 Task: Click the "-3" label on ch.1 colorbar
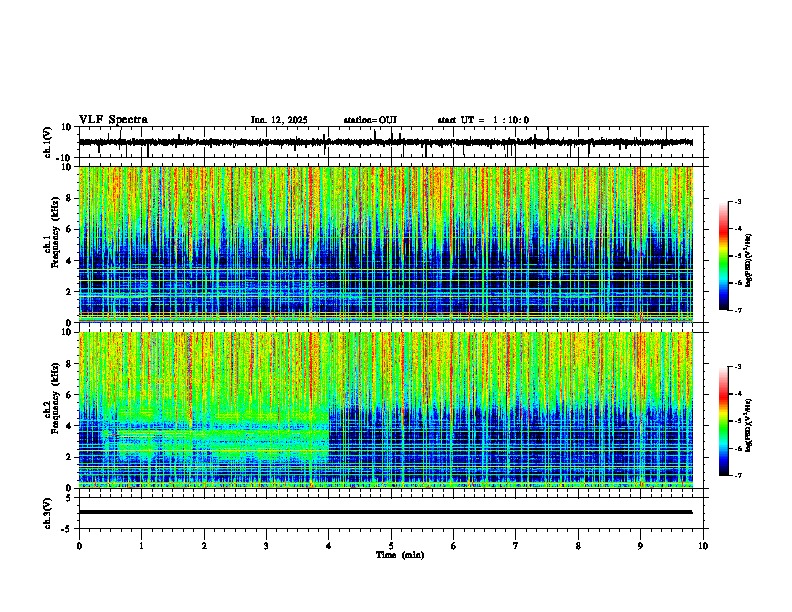point(737,201)
